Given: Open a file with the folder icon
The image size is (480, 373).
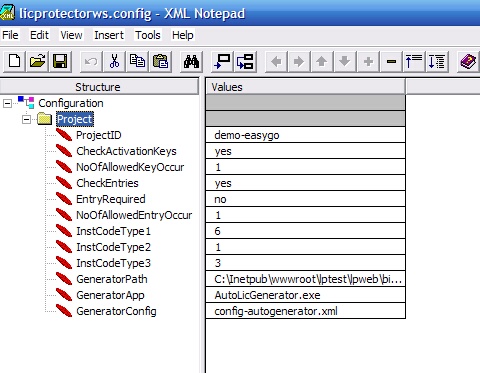Looking at the screenshot, I should (37, 61).
